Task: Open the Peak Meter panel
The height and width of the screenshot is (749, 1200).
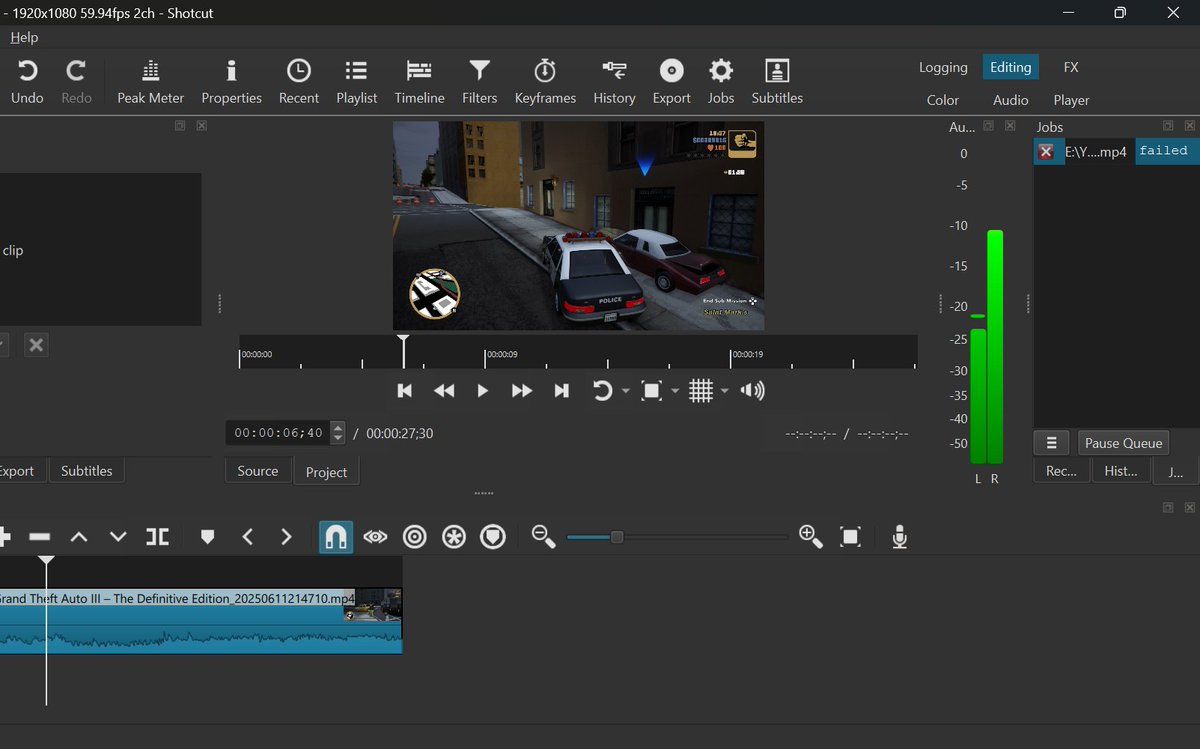Action: click(x=151, y=82)
